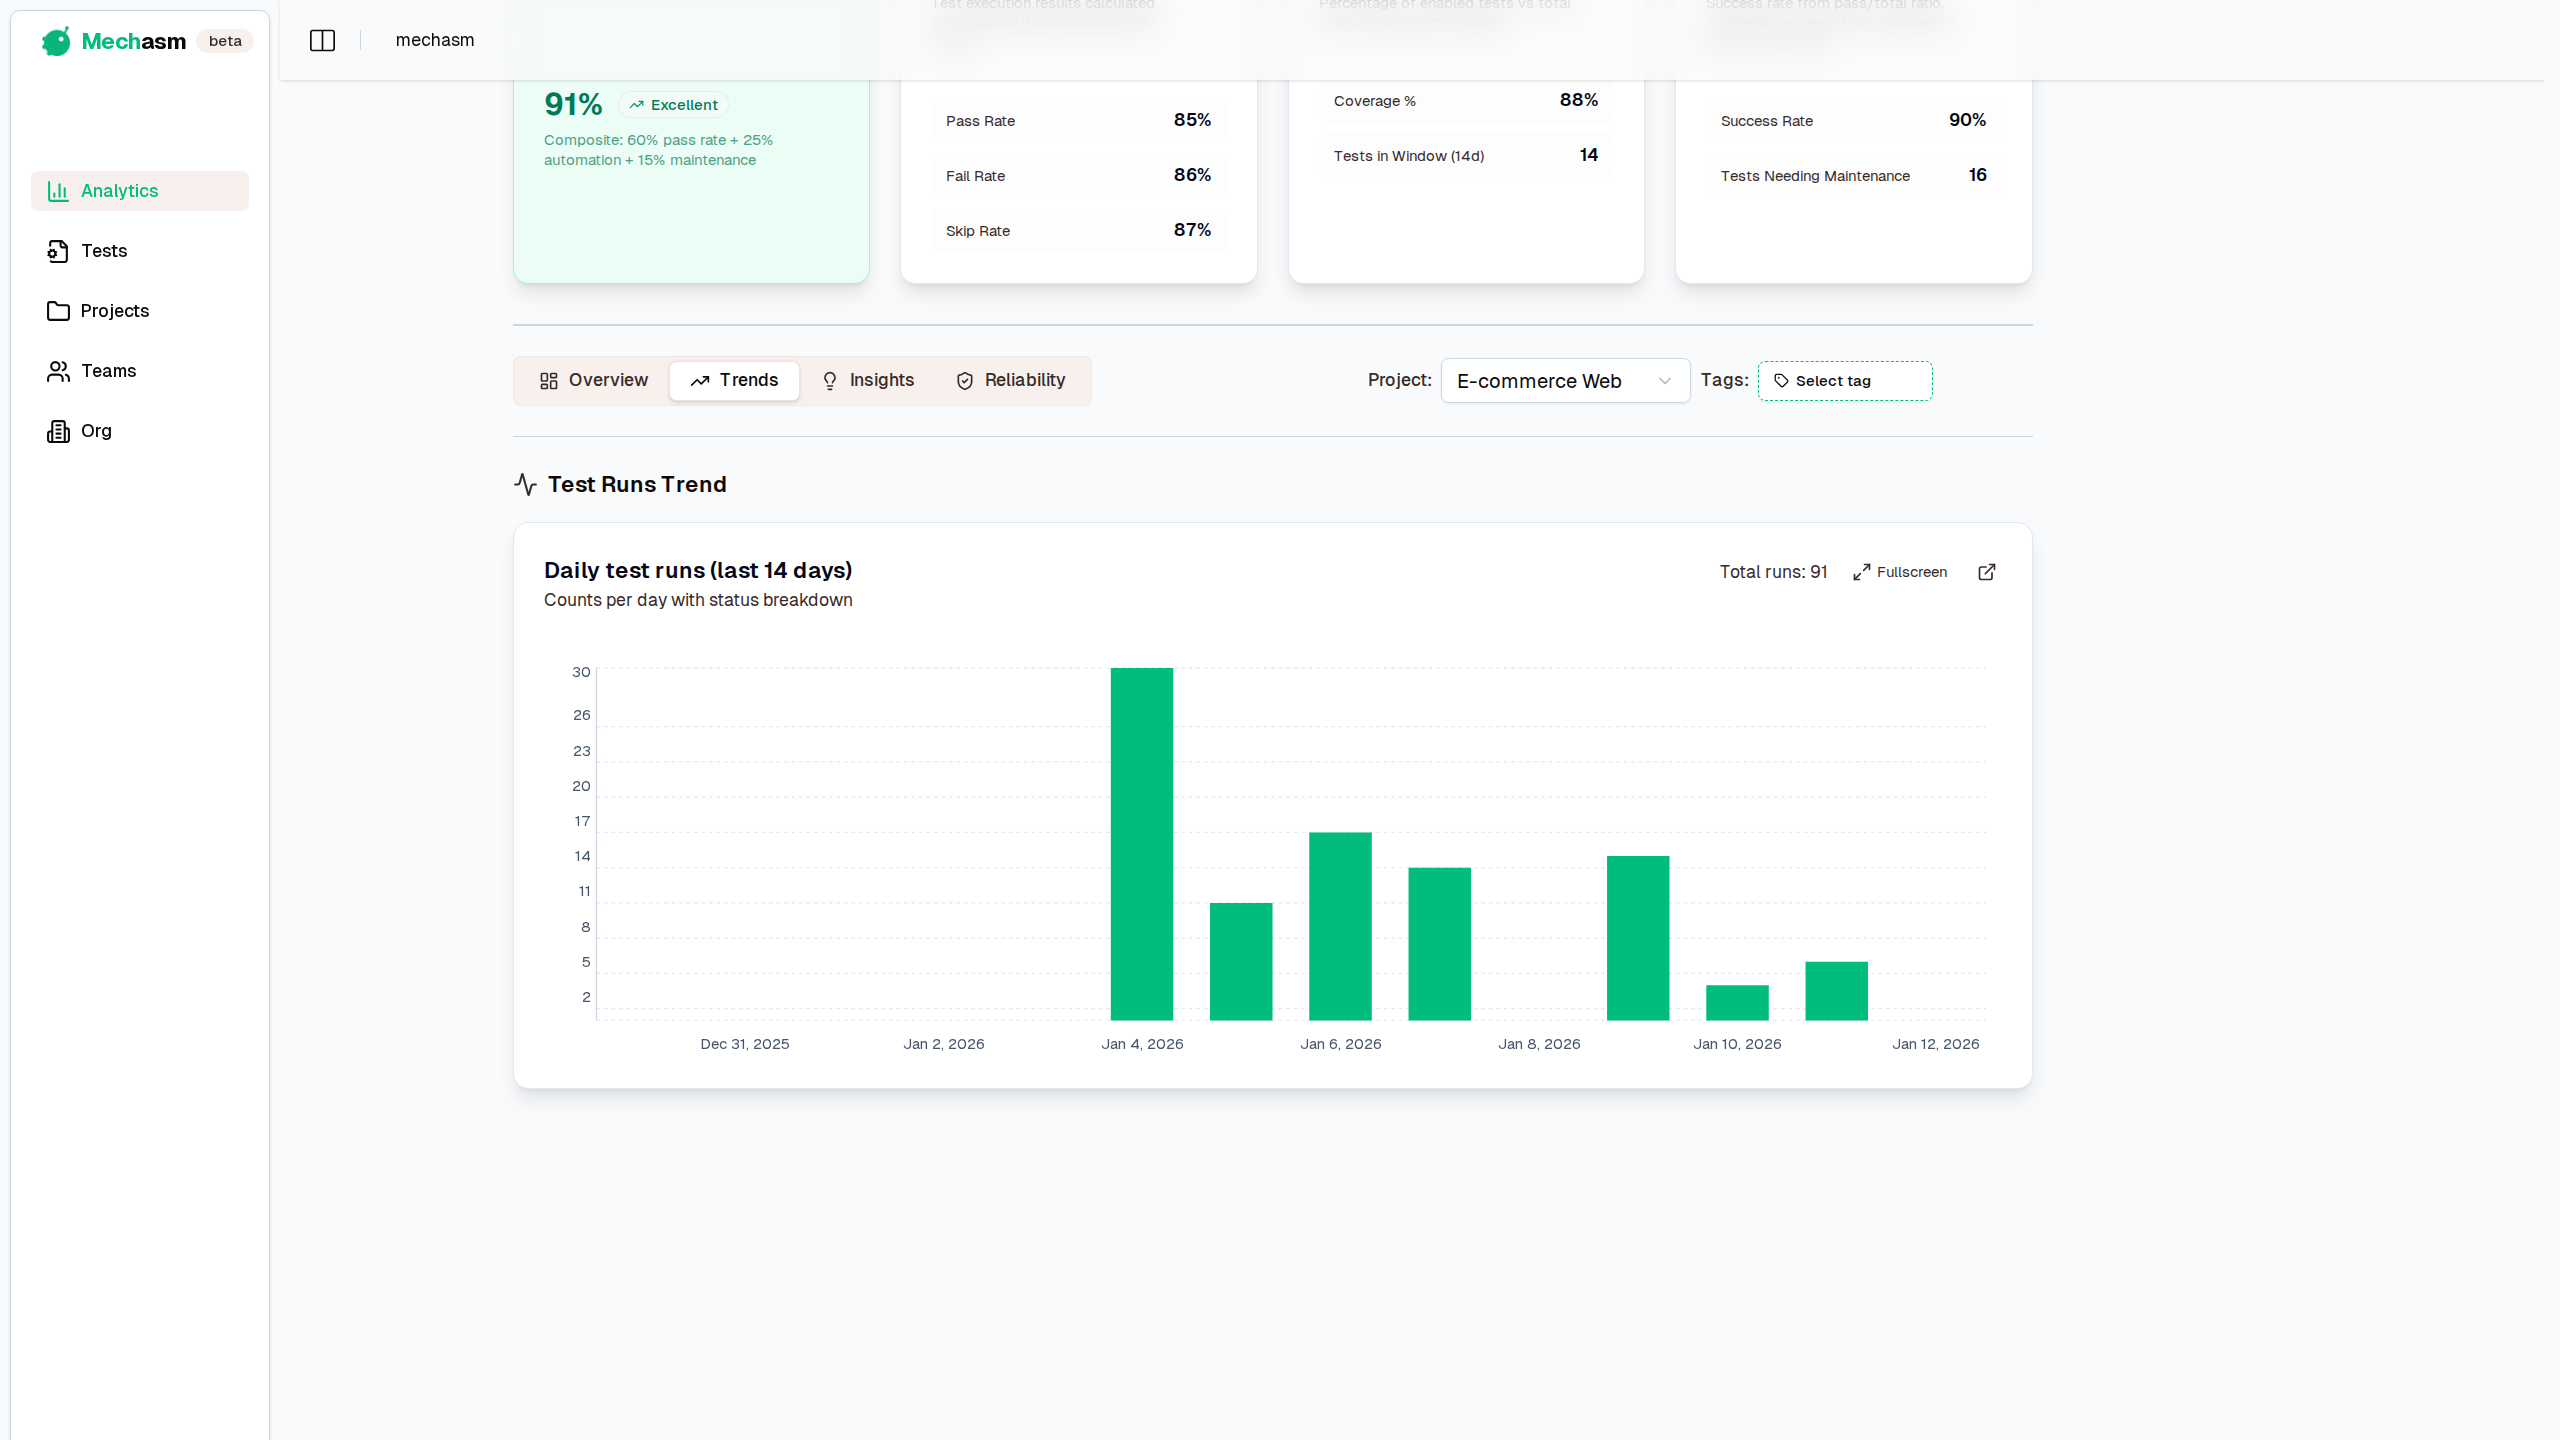
Task: Open the Tests sidebar icon
Action: (58, 251)
